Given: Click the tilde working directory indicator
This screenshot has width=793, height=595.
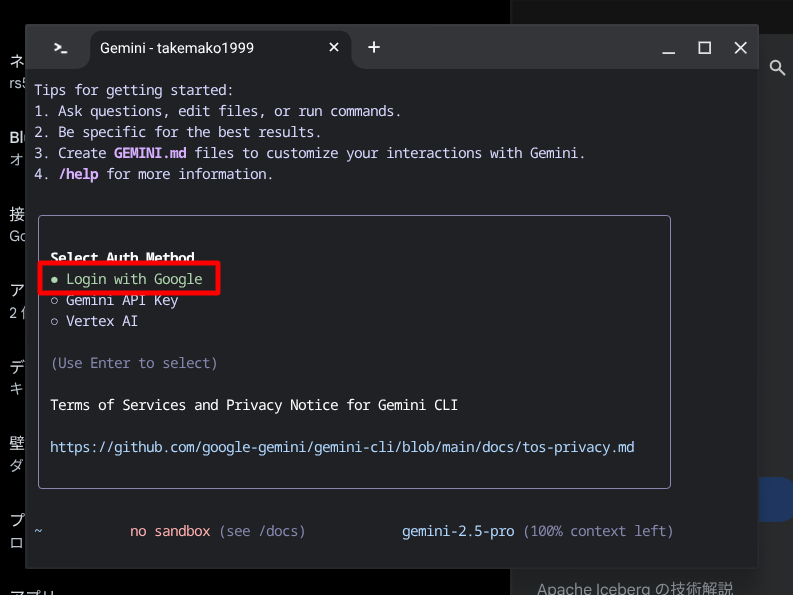Looking at the screenshot, I should tap(38, 531).
